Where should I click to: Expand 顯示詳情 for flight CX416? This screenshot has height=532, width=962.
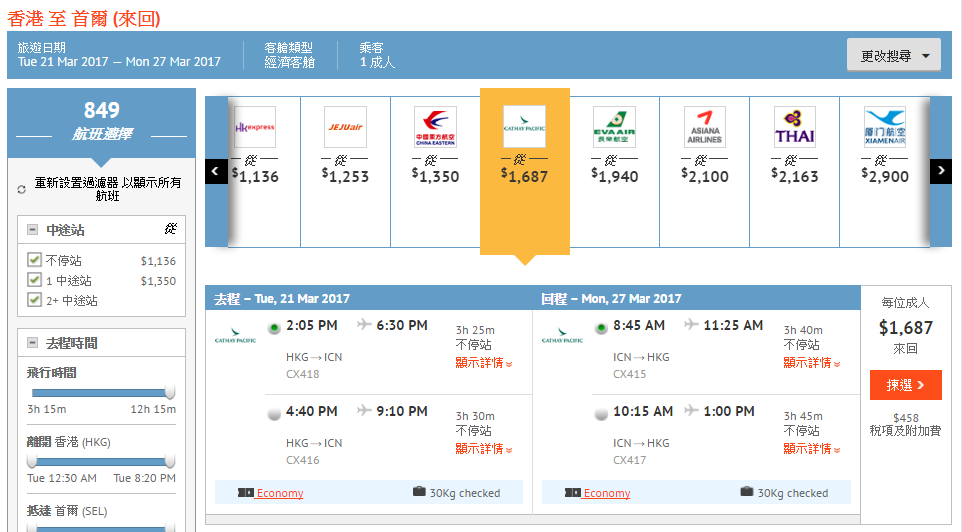coord(483,449)
